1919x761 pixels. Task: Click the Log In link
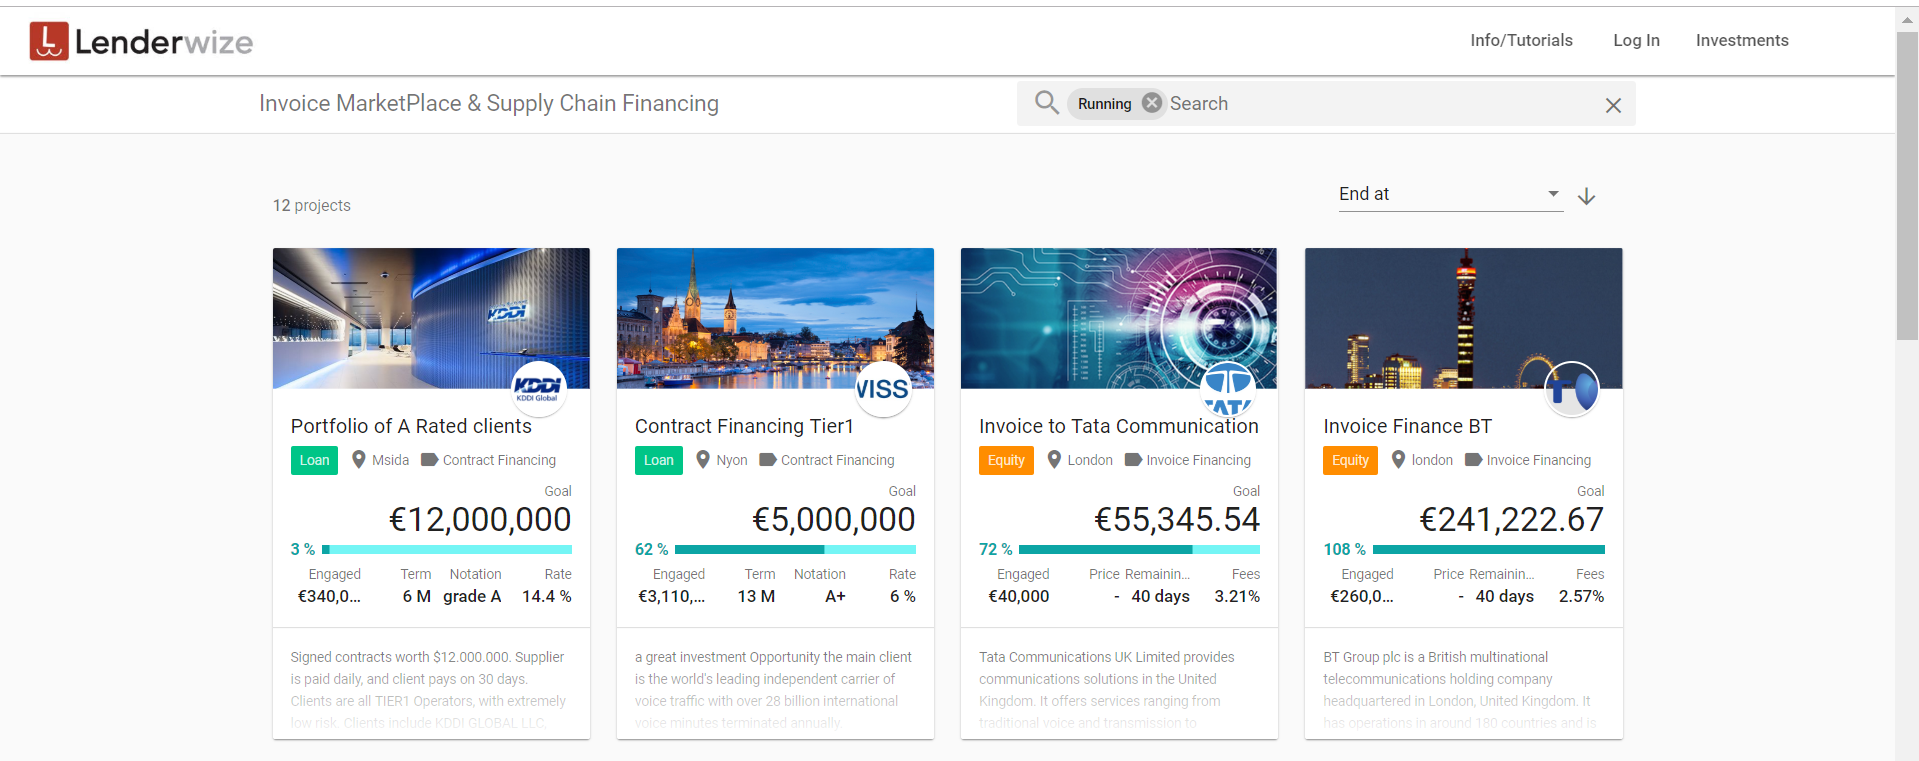click(1636, 40)
